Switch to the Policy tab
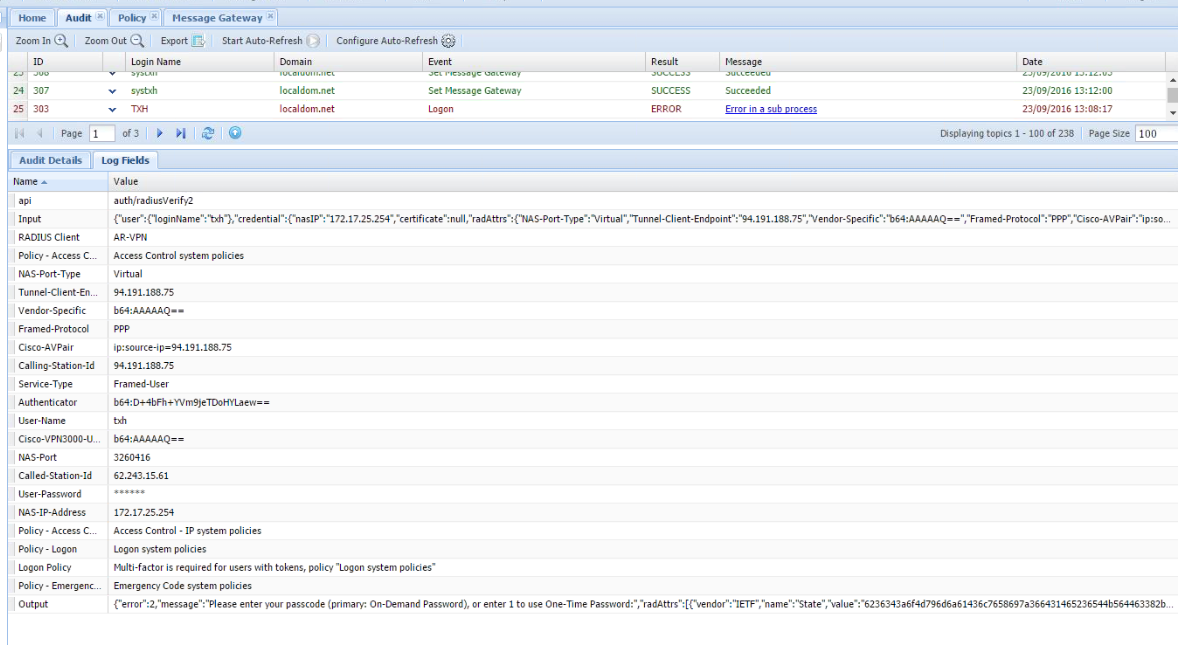The width and height of the screenshot is (1178, 645). [x=131, y=18]
